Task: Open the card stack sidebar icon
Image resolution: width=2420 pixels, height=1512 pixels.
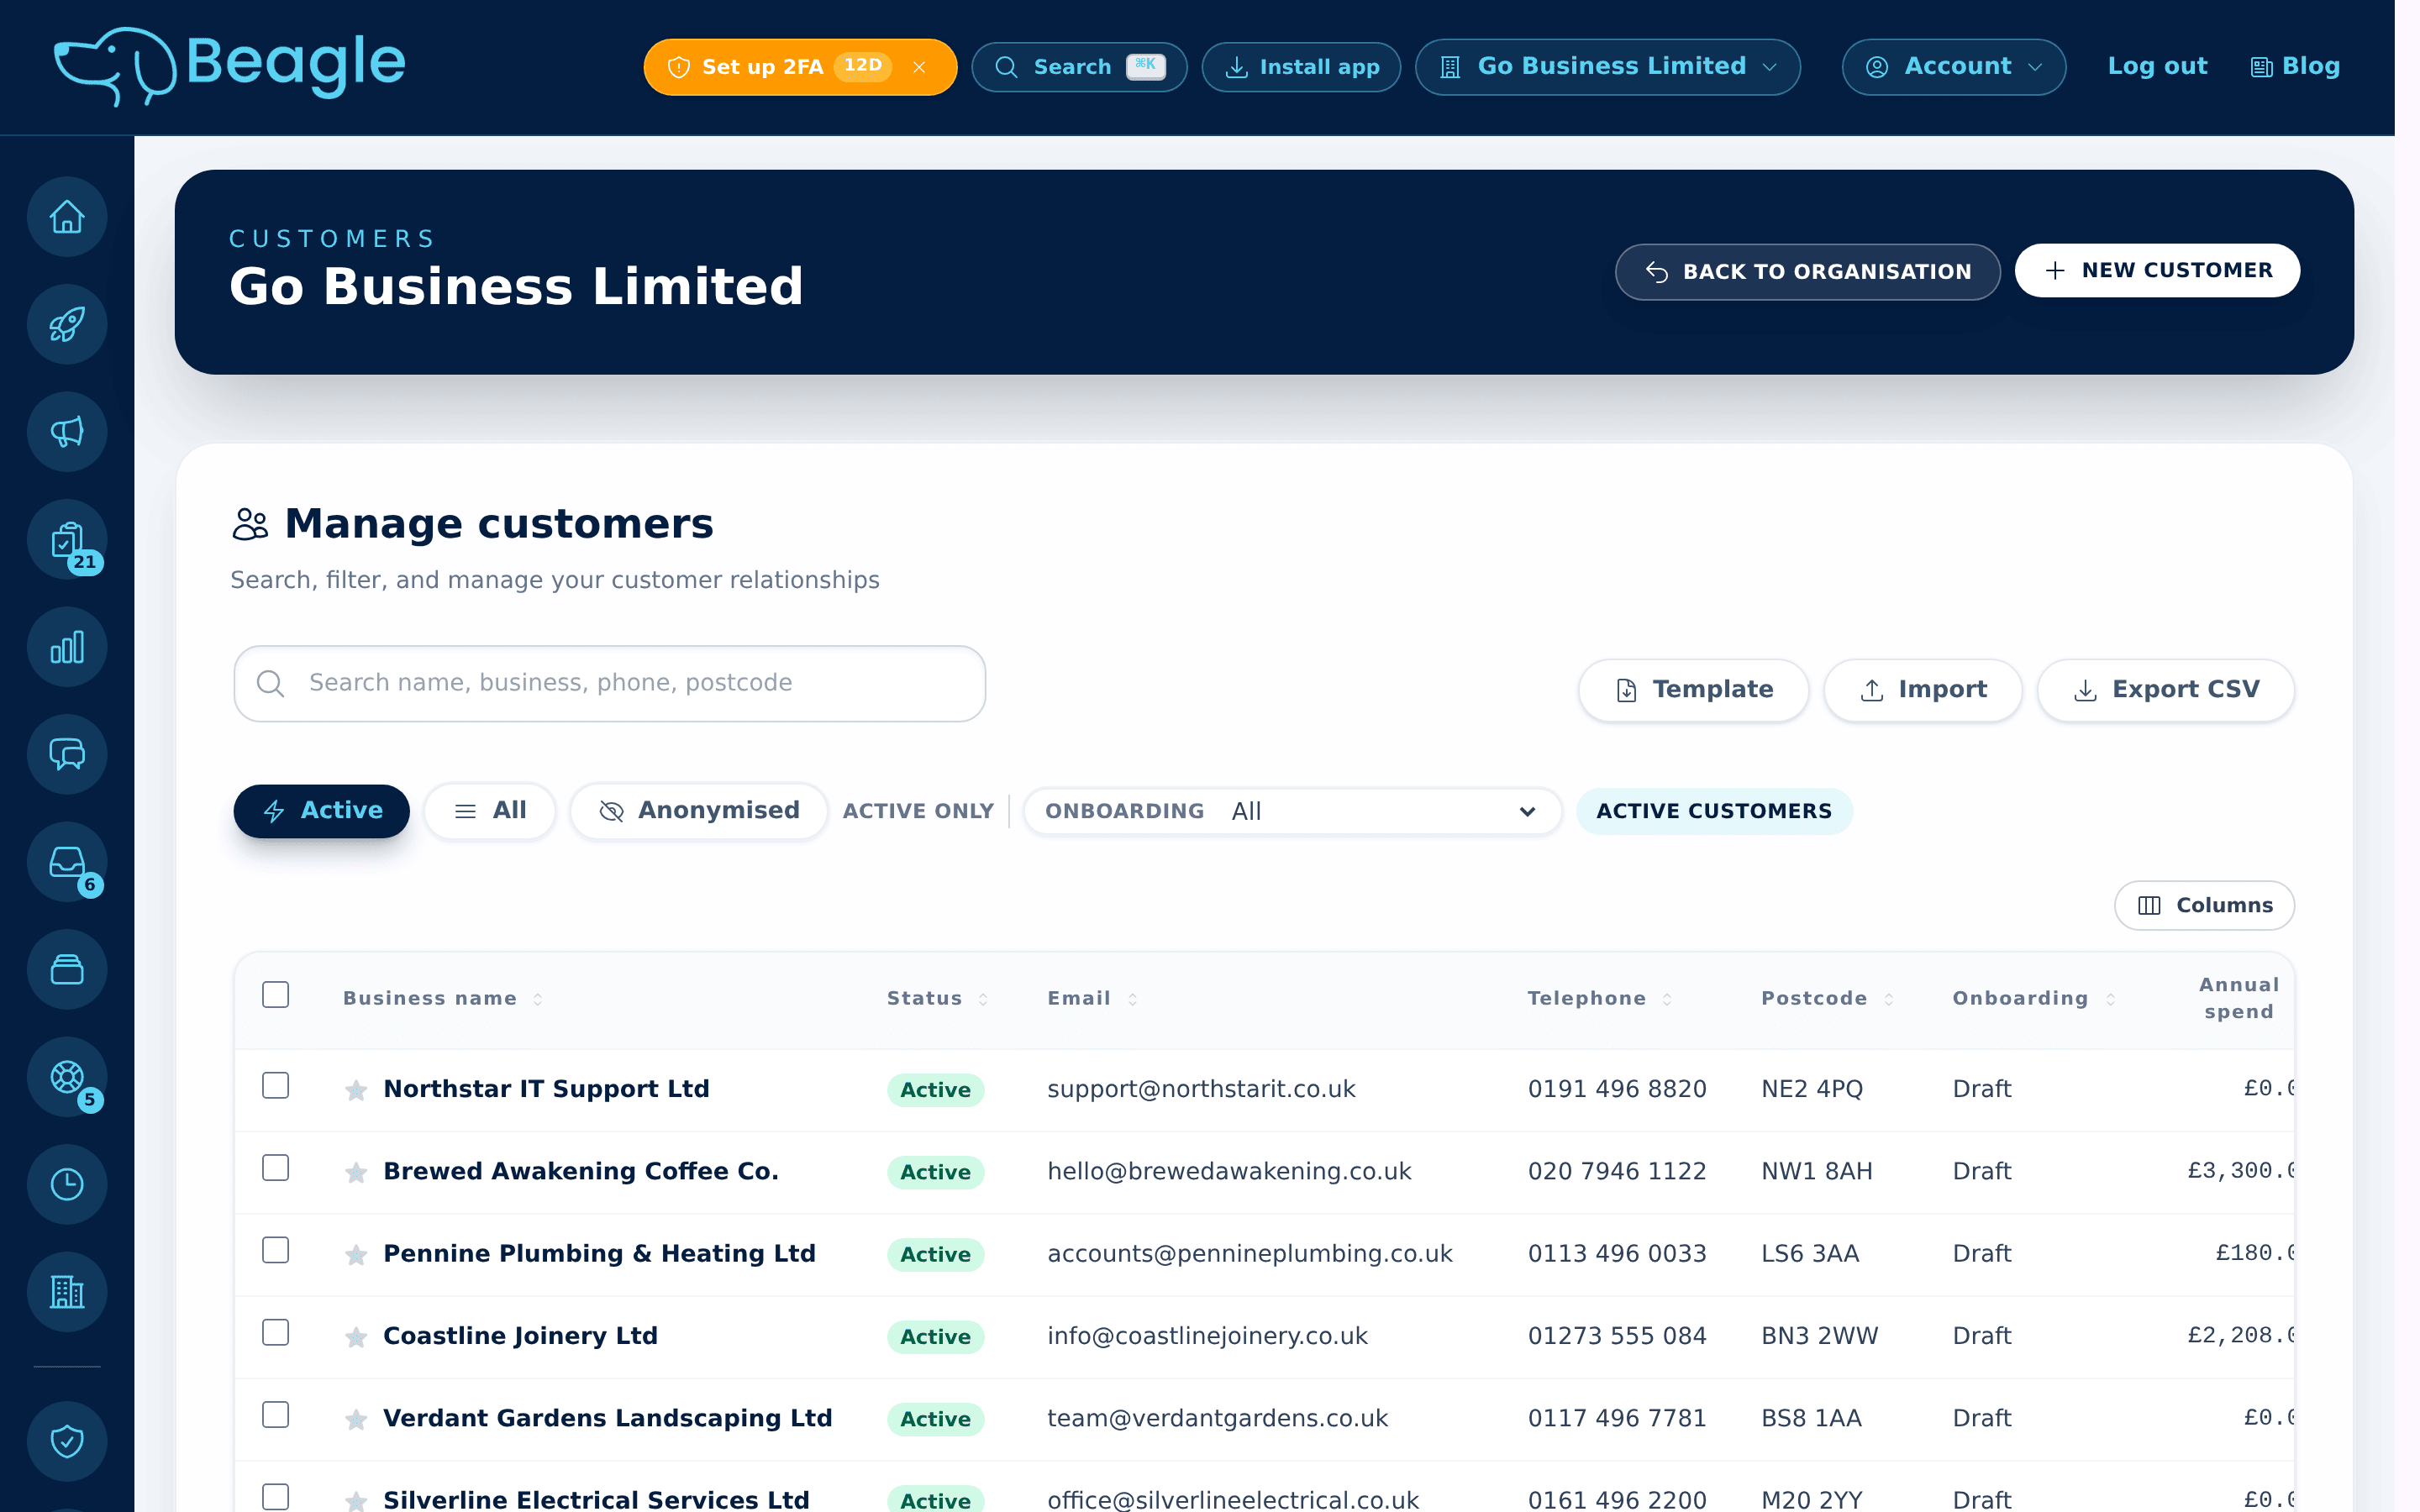Action: pos(67,970)
